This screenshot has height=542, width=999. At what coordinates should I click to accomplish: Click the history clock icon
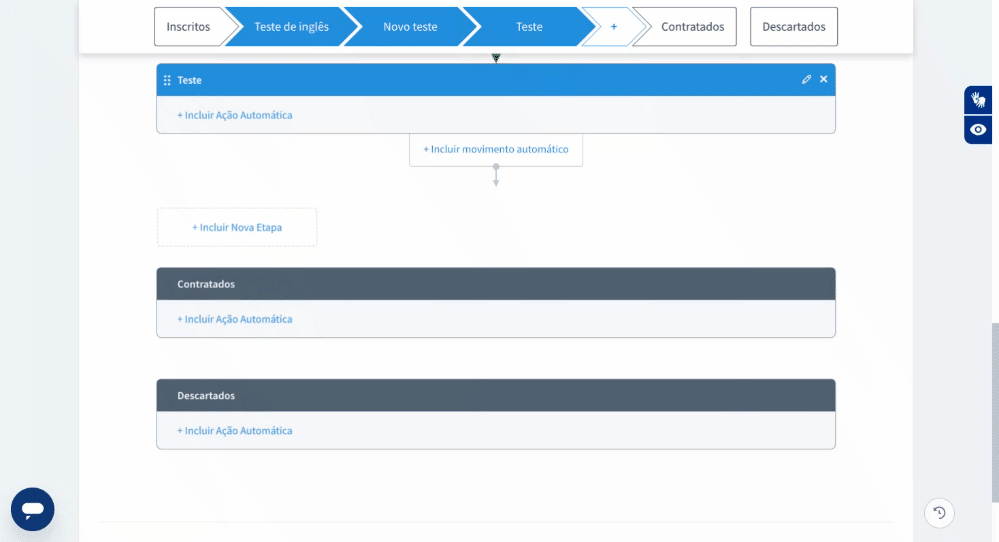(939, 513)
